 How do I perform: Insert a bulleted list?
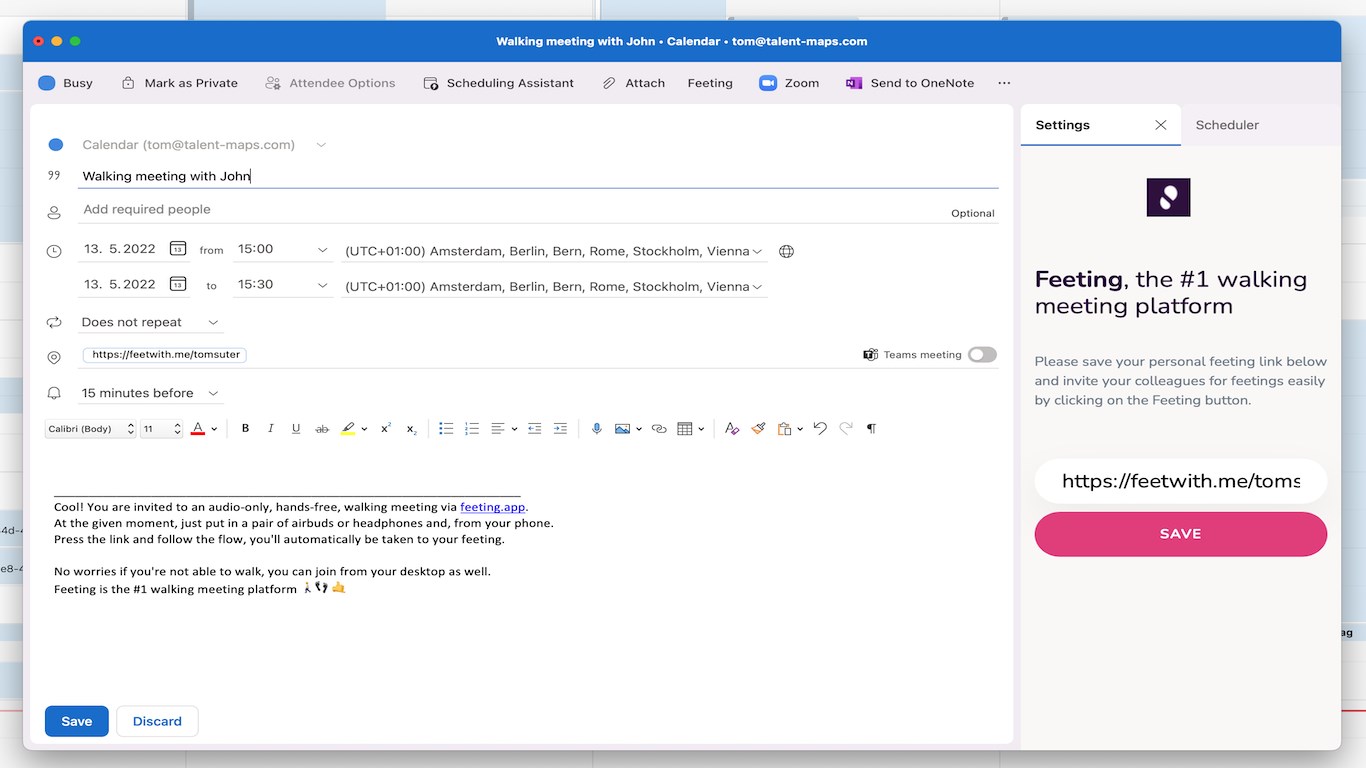click(446, 429)
